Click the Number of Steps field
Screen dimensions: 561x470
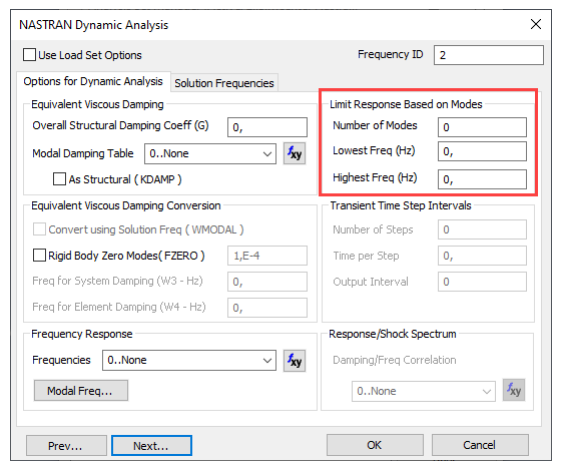482,229
